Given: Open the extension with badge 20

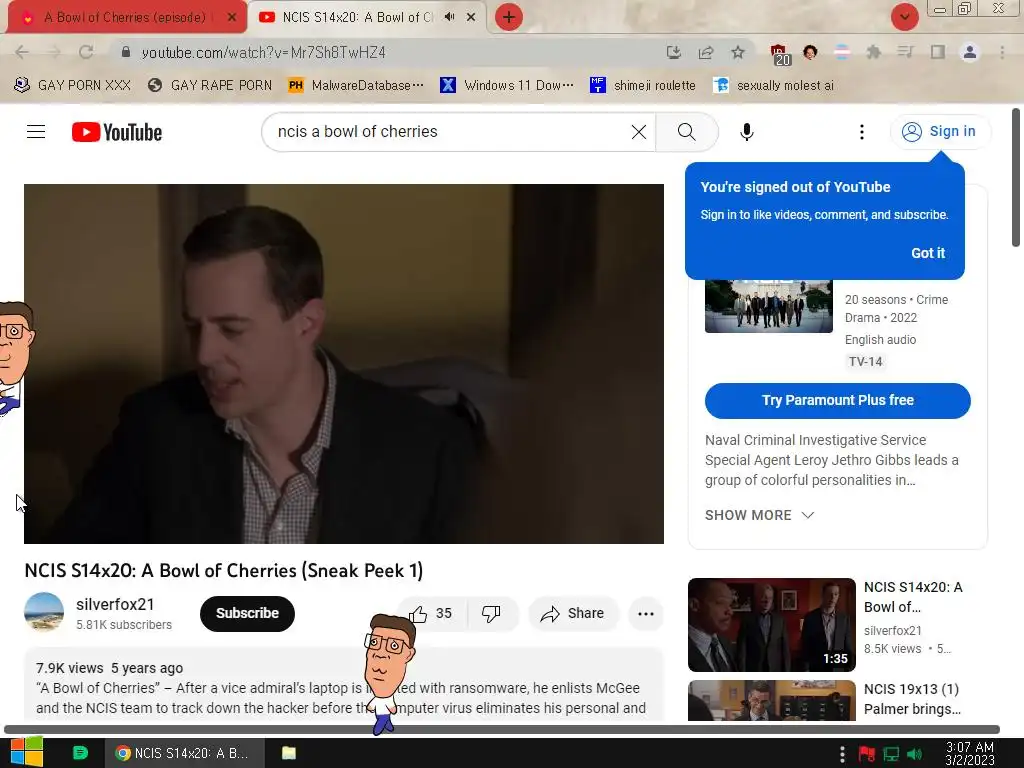Looking at the screenshot, I should coord(779,54).
